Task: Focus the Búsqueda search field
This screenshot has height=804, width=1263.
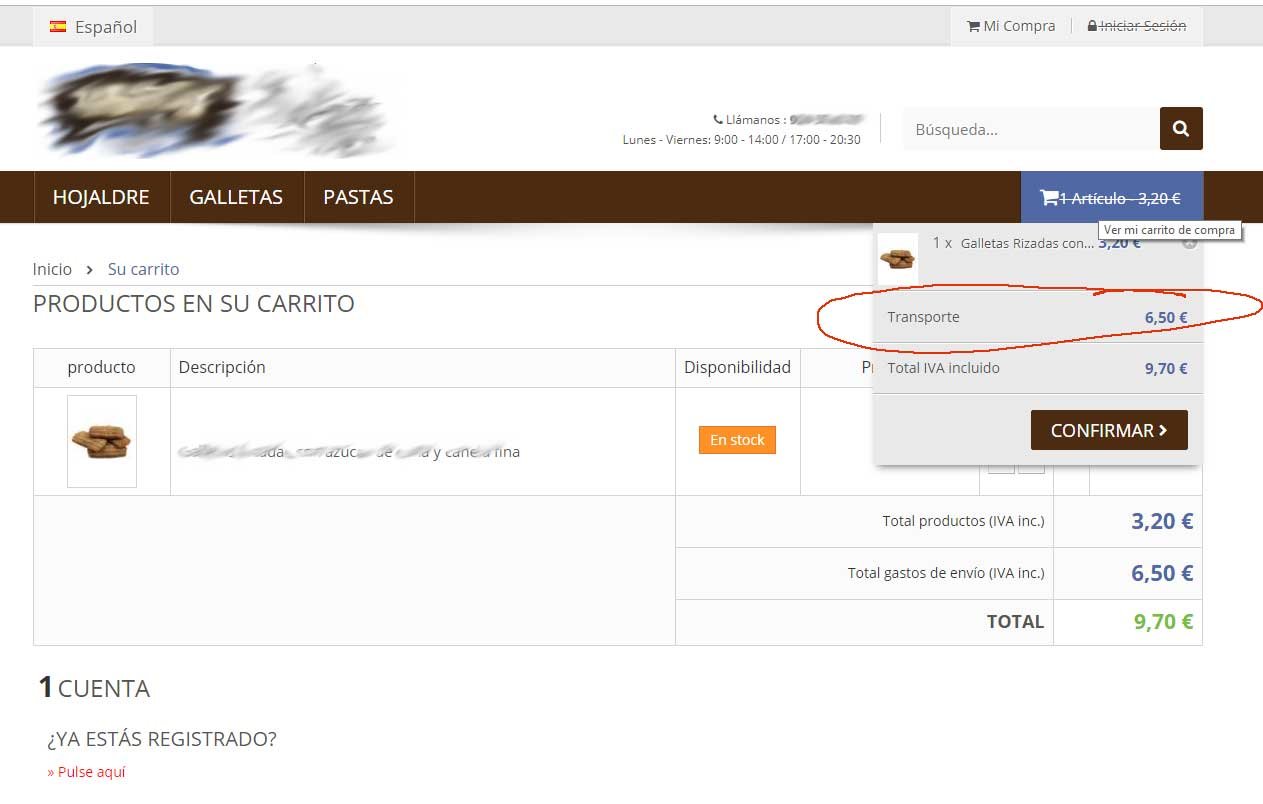Action: [1031, 129]
